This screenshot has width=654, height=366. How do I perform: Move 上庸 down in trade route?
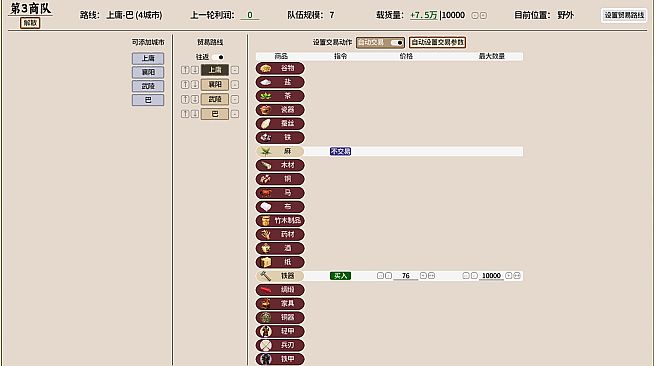pos(195,70)
